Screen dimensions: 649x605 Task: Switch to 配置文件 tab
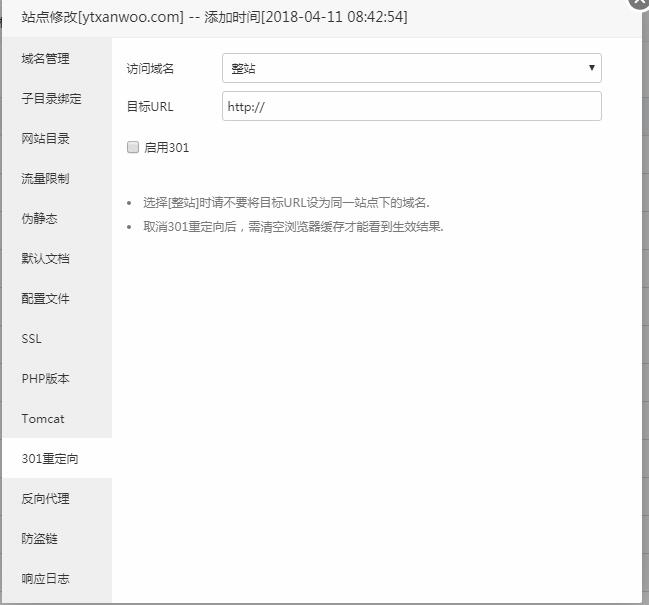46,299
